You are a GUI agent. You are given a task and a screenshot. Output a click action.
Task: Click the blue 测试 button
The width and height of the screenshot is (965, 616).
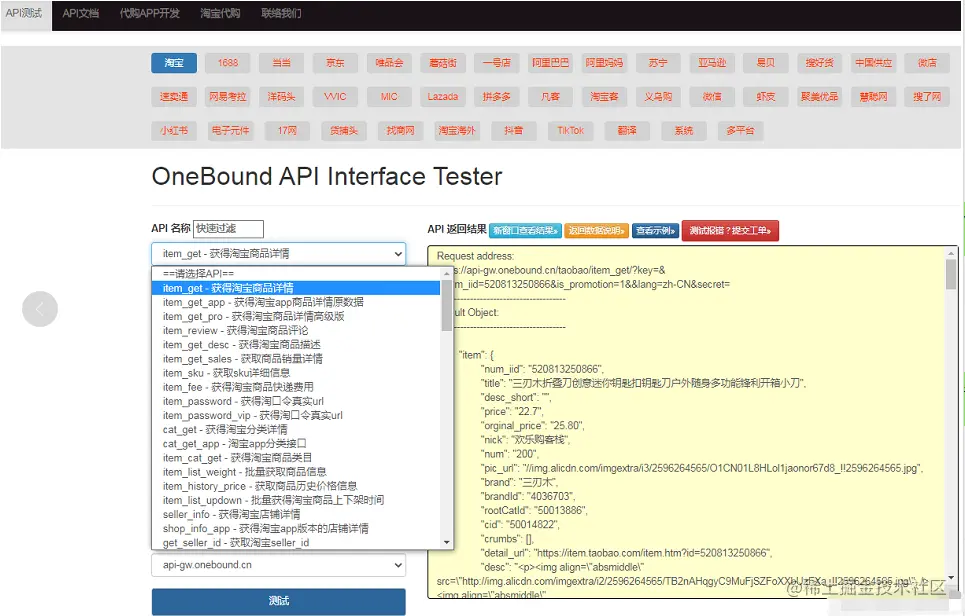(278, 601)
